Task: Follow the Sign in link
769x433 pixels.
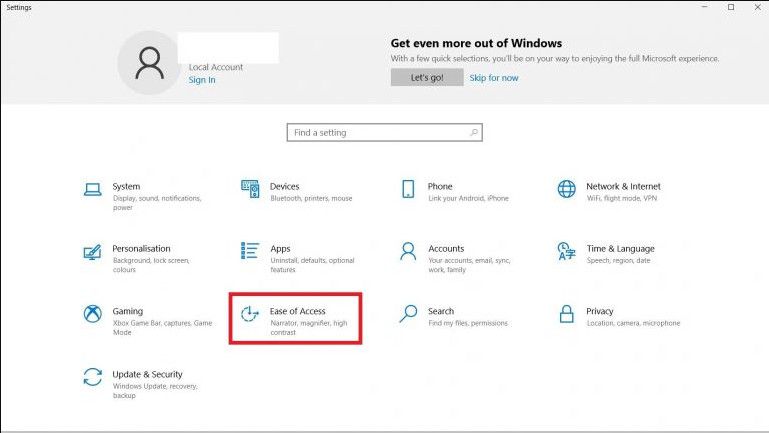Action: click(x=202, y=80)
